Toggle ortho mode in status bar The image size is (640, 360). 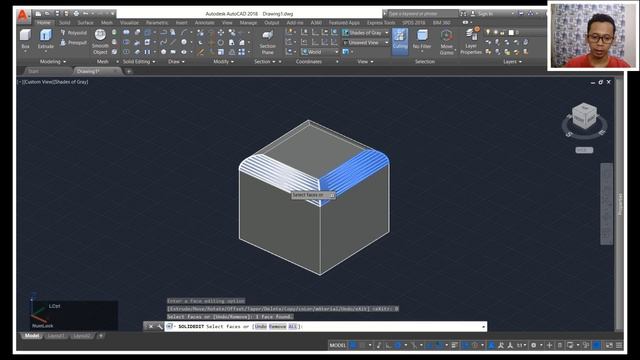tap(388, 345)
